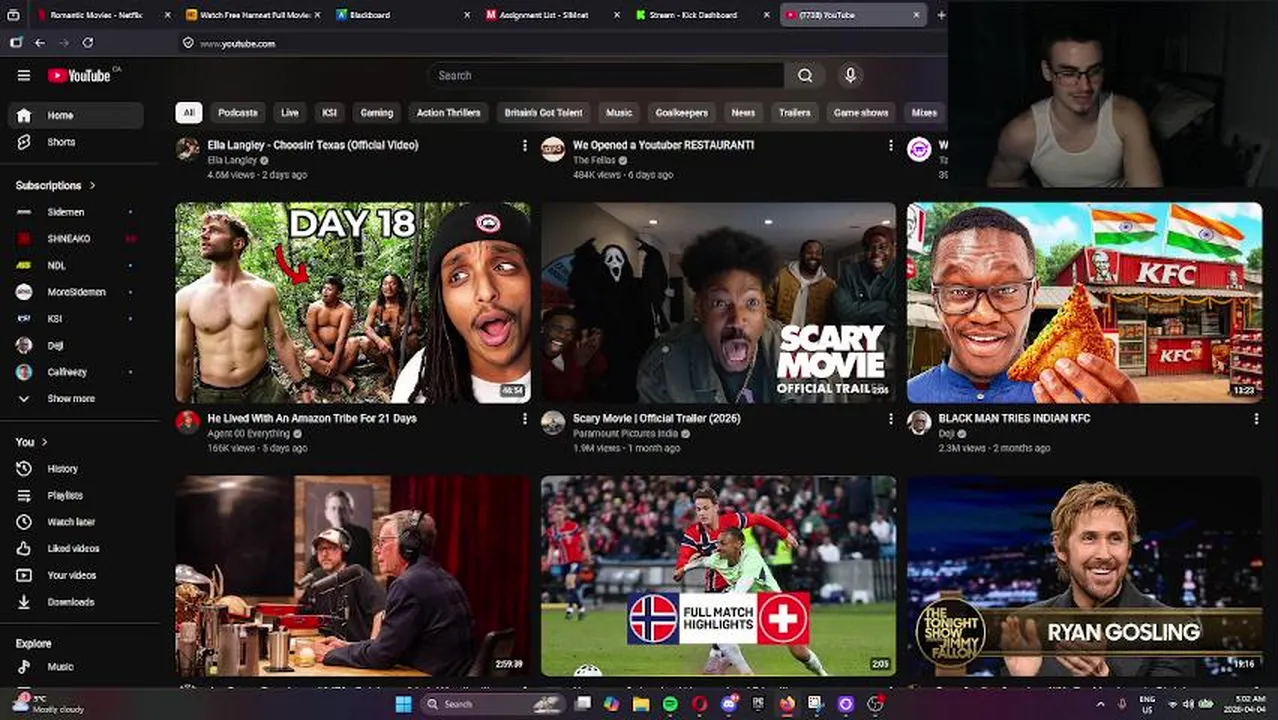Go to YouTube home via the logo
The width and height of the screenshot is (1278, 720).
[79, 75]
